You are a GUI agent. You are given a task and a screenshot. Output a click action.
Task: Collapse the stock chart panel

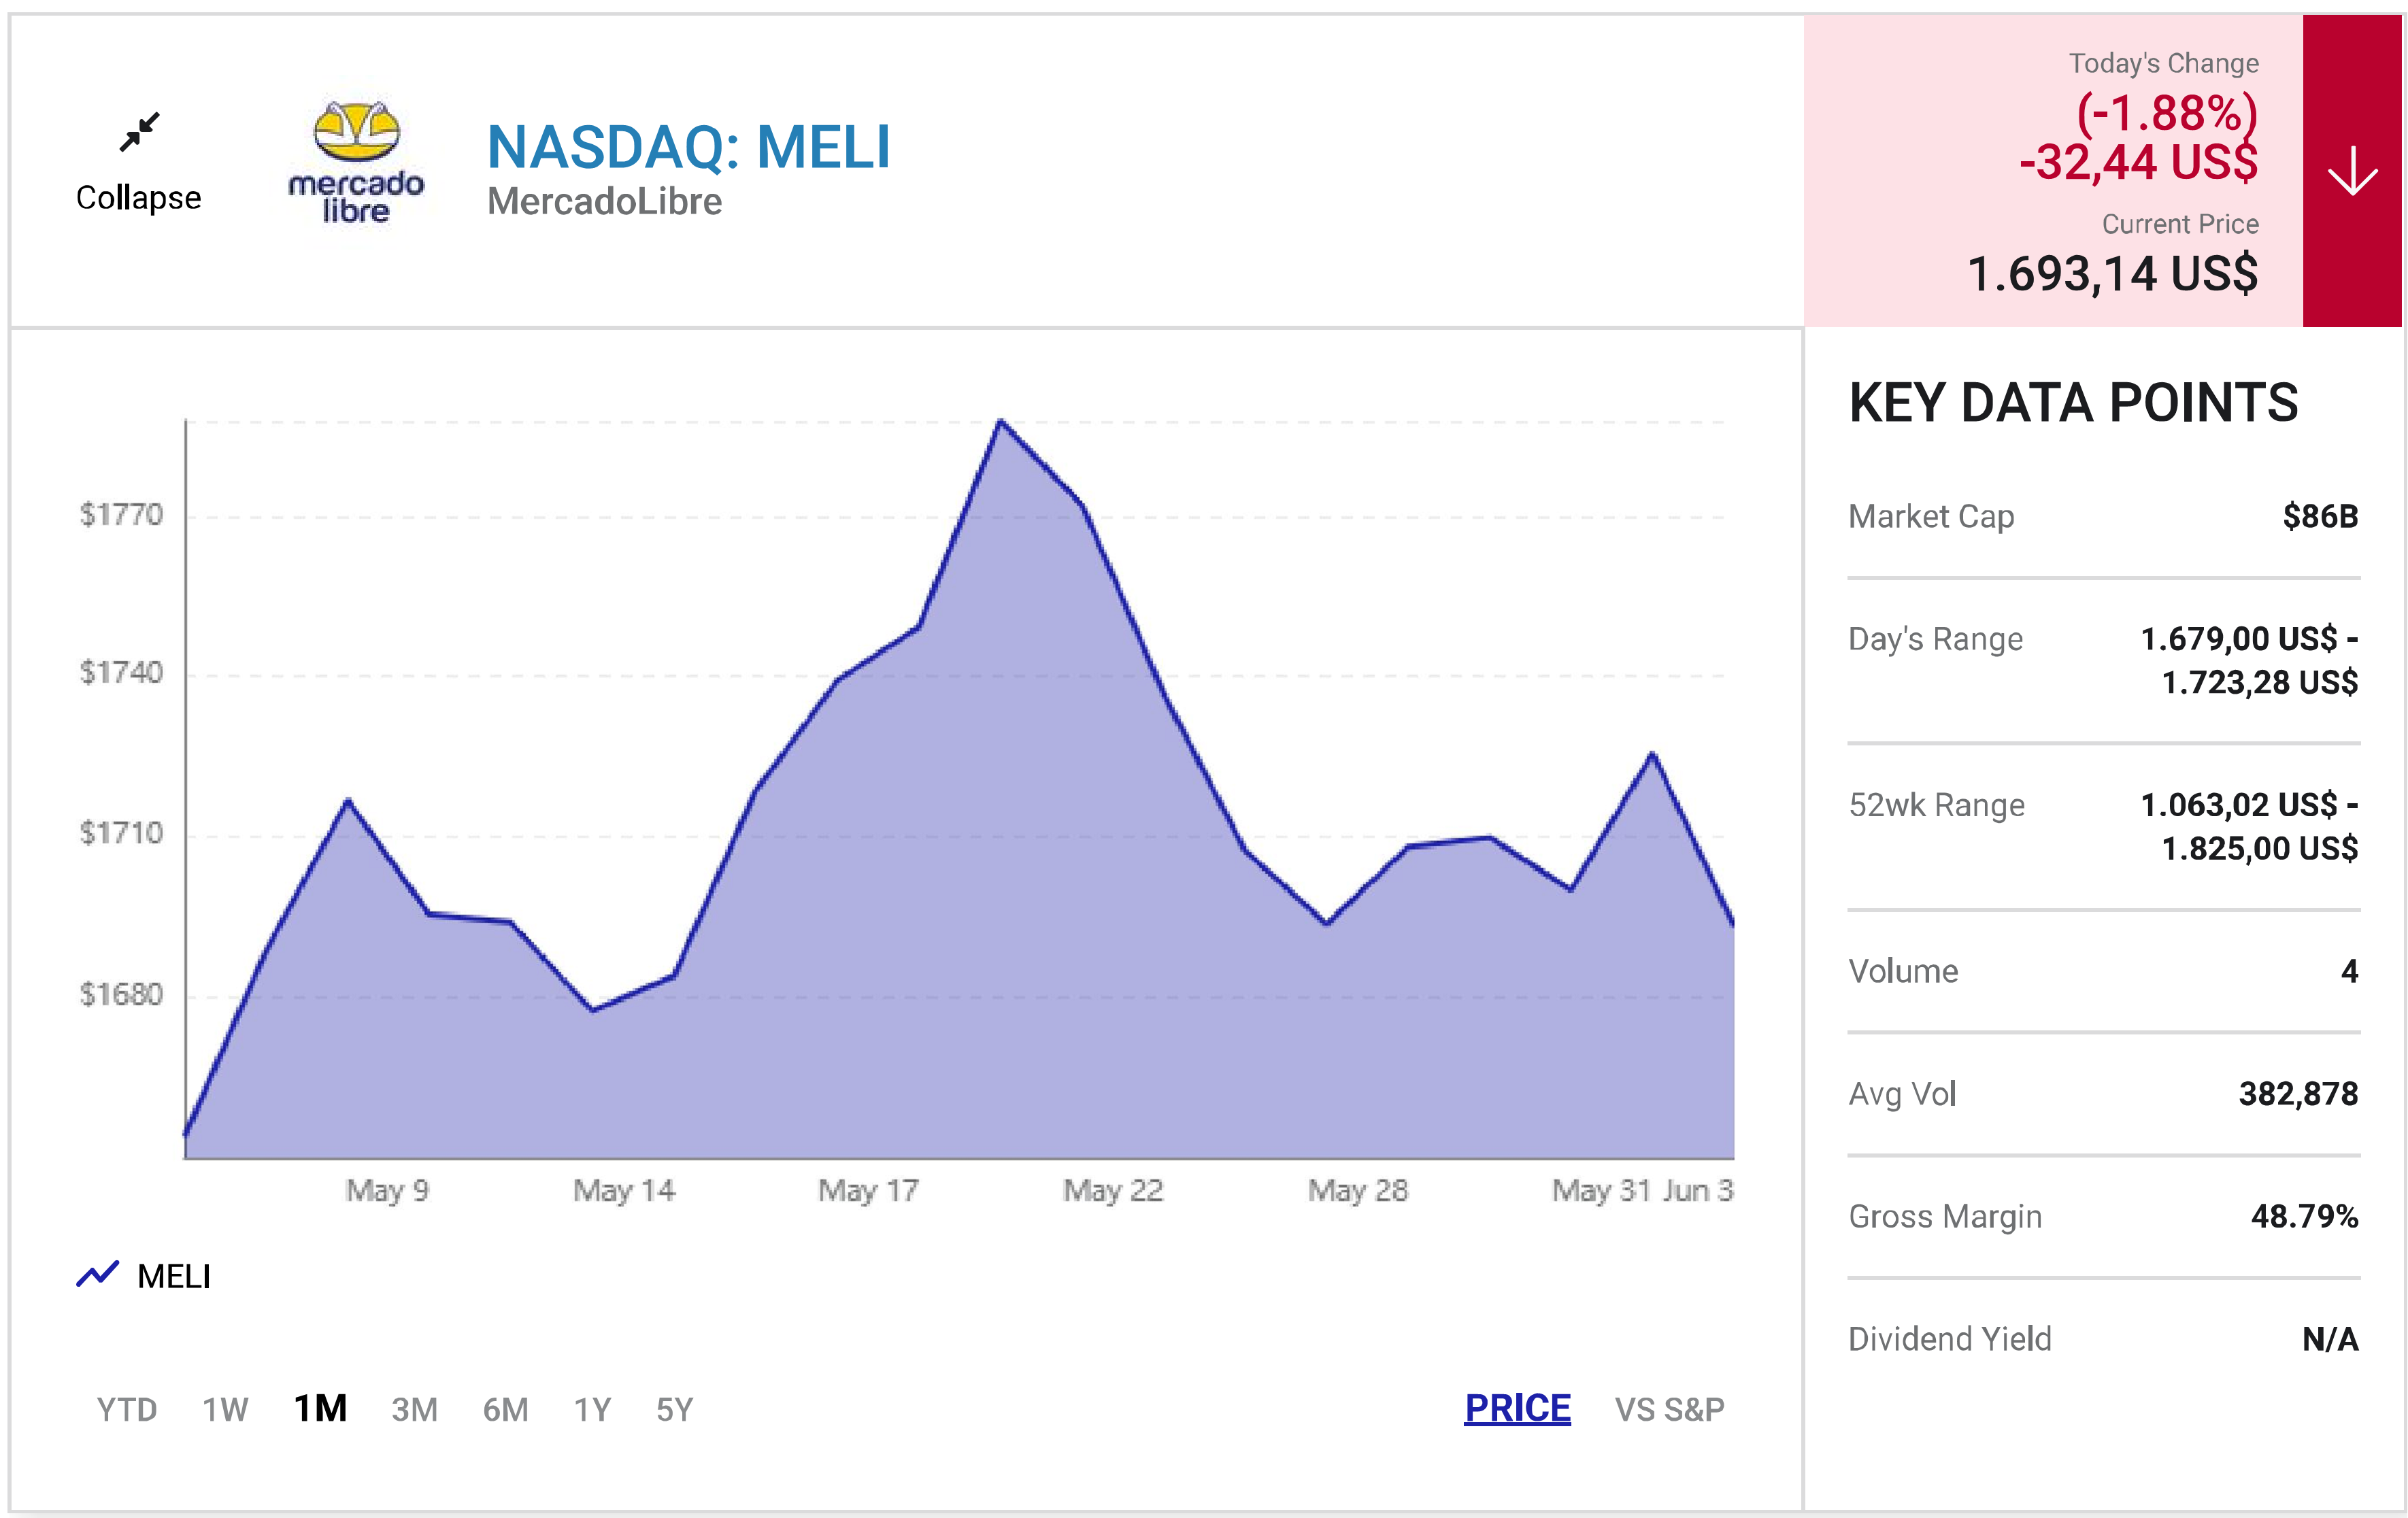pyautogui.click(x=138, y=197)
